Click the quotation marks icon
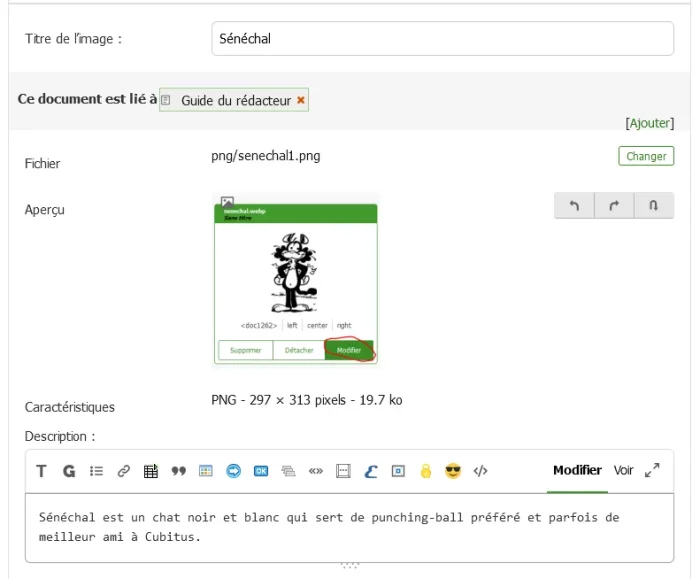 click(179, 471)
